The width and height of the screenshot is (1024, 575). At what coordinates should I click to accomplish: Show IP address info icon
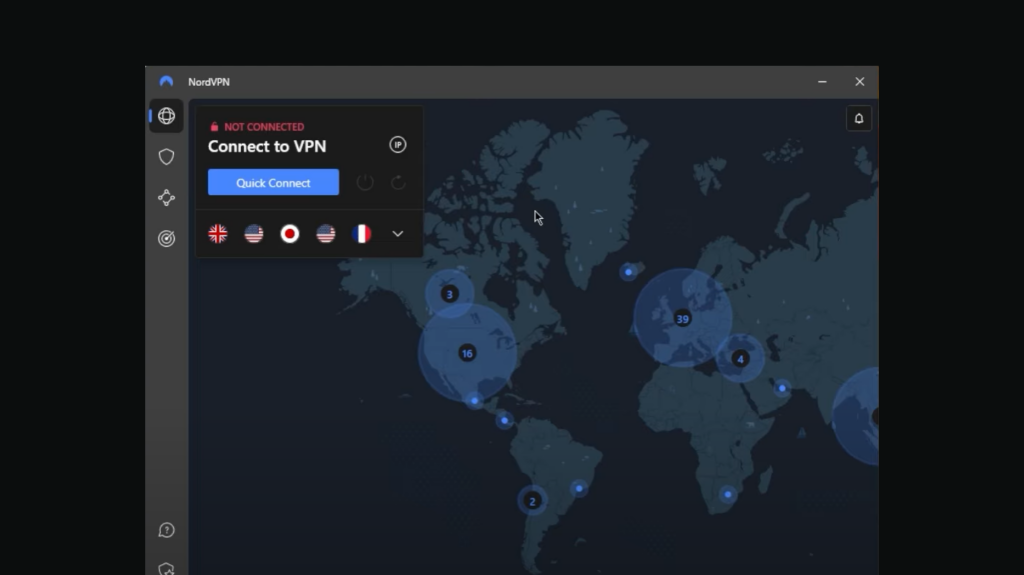398,144
